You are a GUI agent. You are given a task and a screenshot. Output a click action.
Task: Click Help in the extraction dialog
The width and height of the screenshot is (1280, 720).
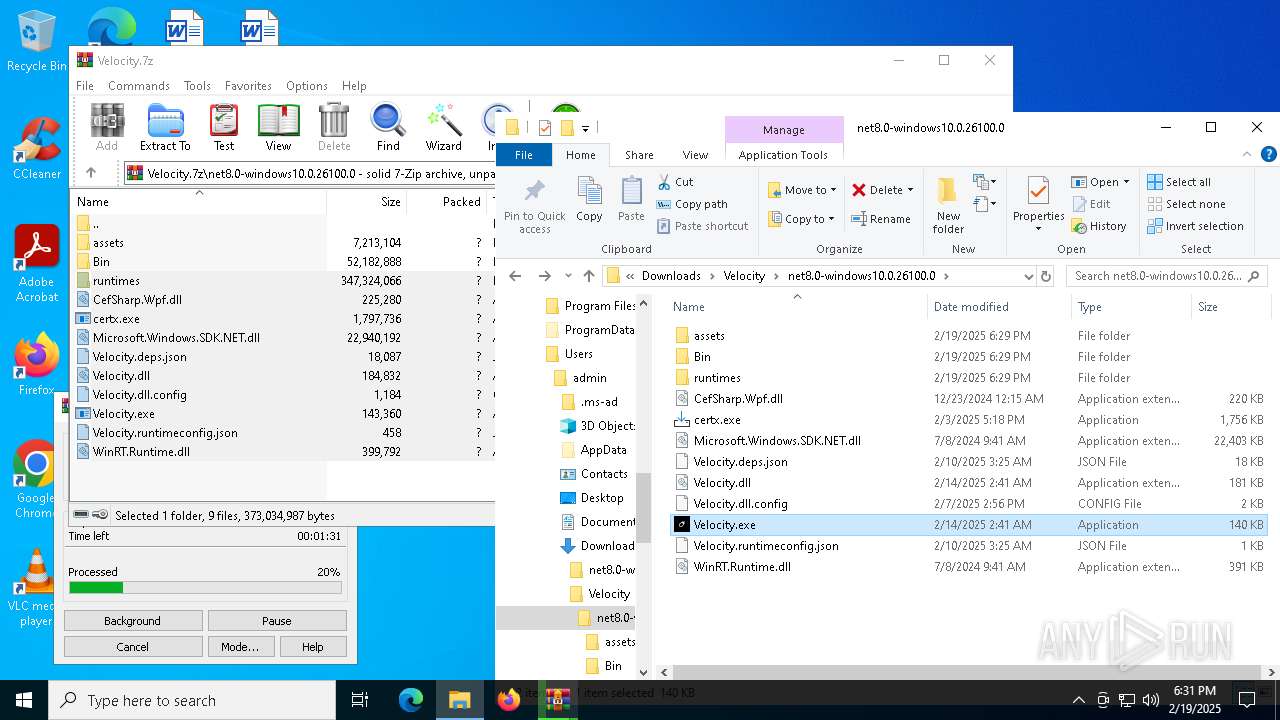pos(313,647)
